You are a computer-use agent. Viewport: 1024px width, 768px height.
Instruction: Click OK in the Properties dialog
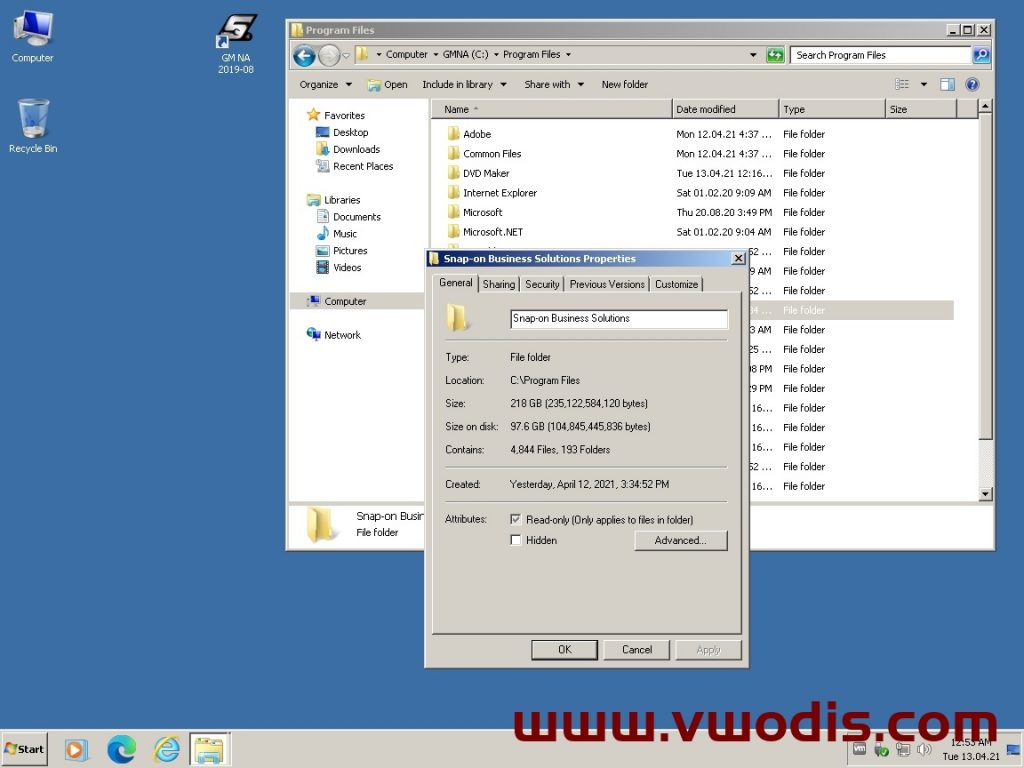pyautogui.click(x=564, y=650)
